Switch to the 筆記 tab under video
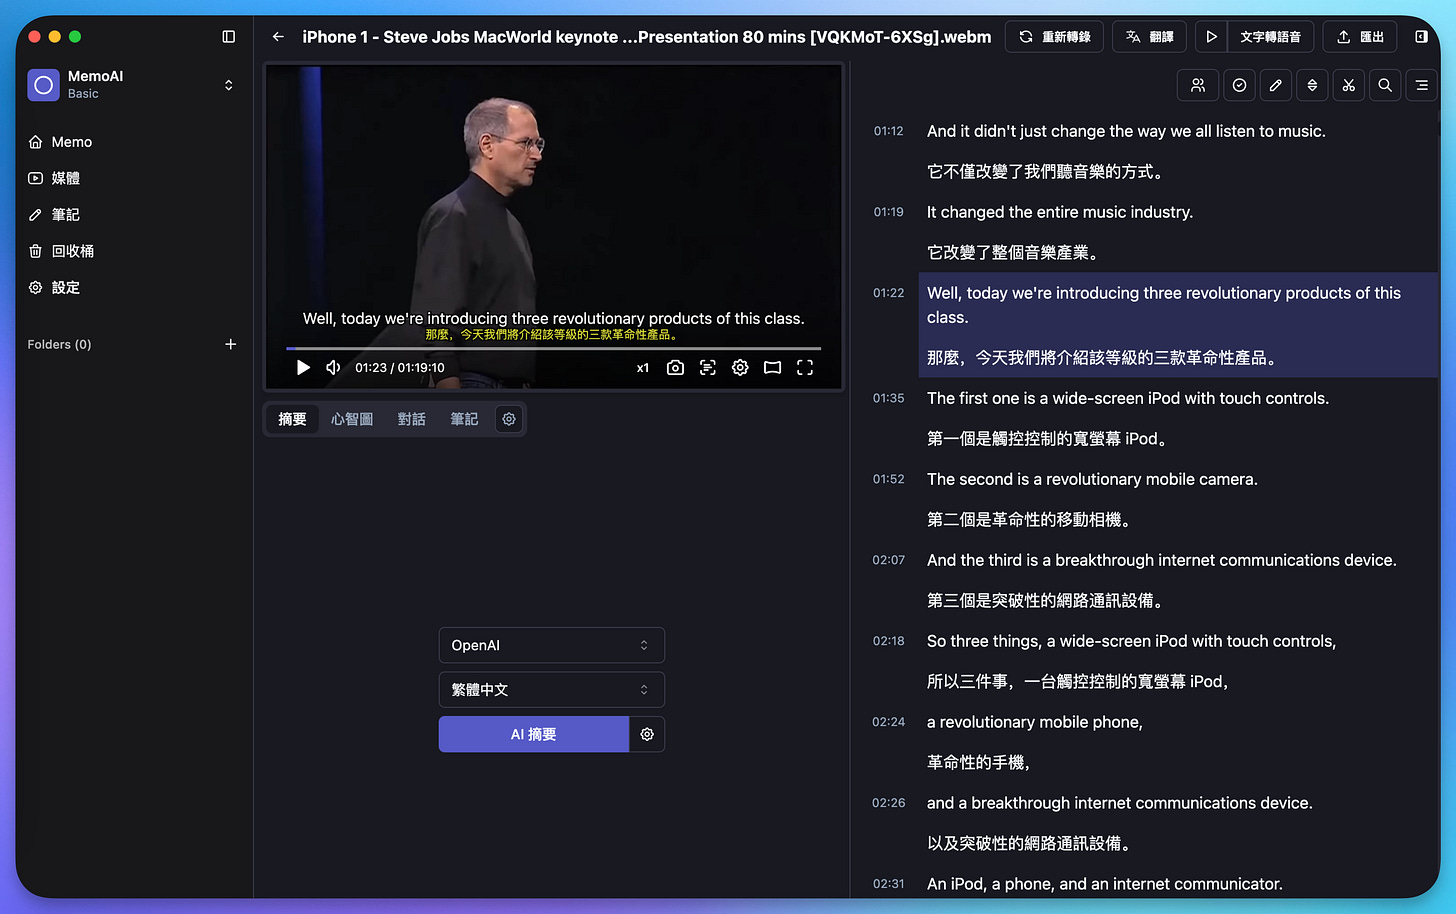Image resolution: width=1456 pixels, height=914 pixels. click(x=464, y=419)
